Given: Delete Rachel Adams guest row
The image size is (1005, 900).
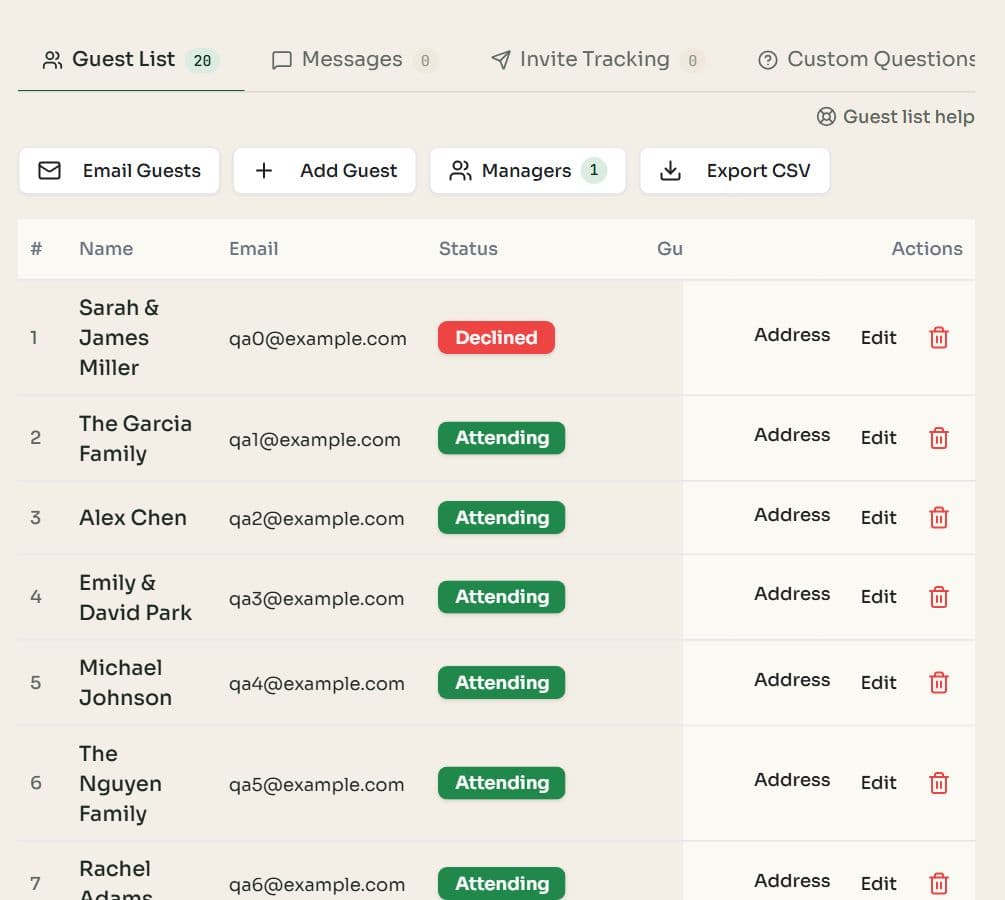Looking at the screenshot, I should (x=938, y=883).
